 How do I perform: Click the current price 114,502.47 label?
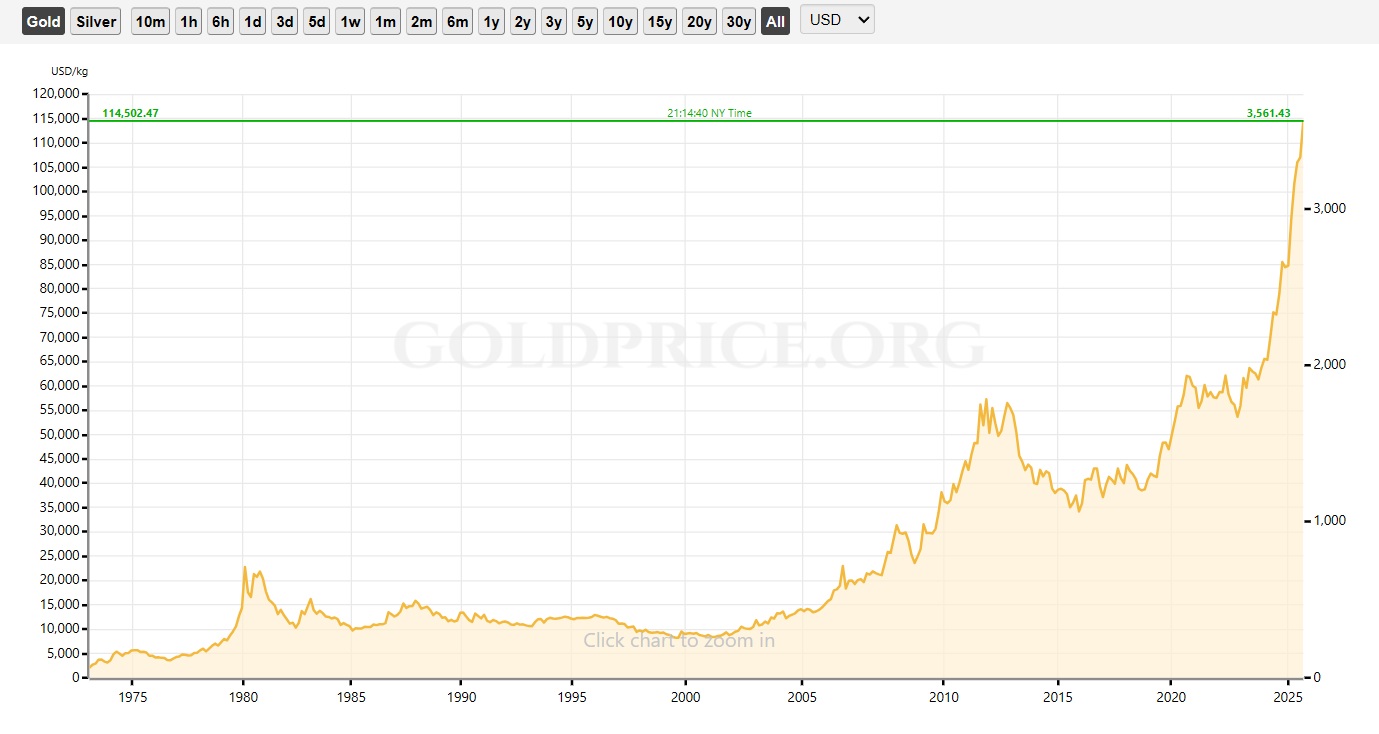130,113
